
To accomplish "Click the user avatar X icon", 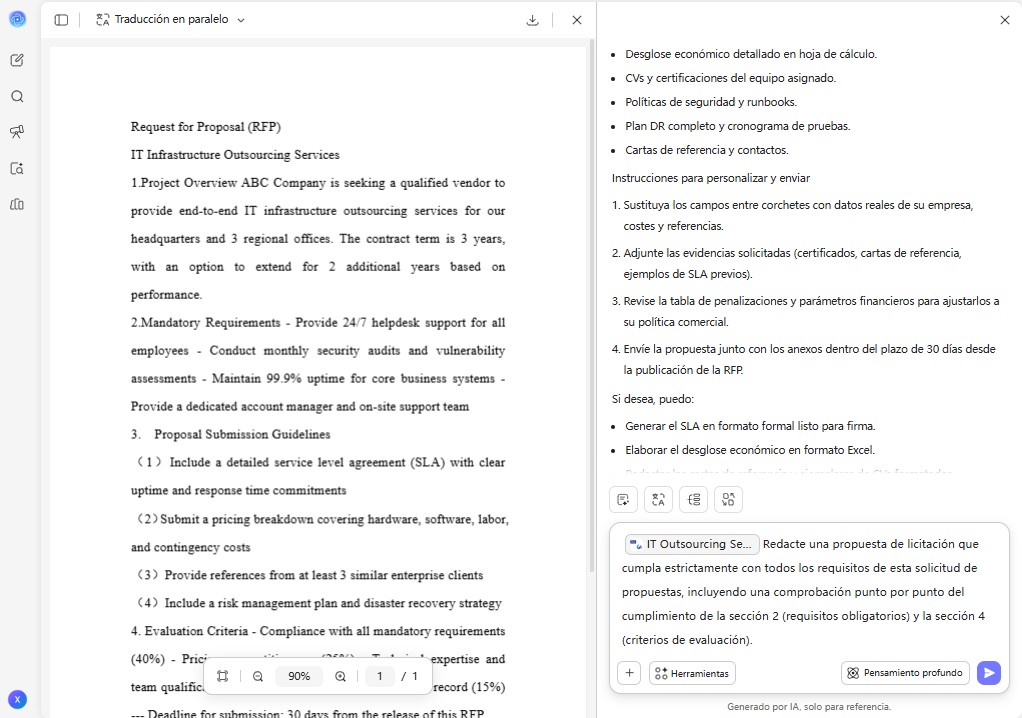I will click(18, 700).
